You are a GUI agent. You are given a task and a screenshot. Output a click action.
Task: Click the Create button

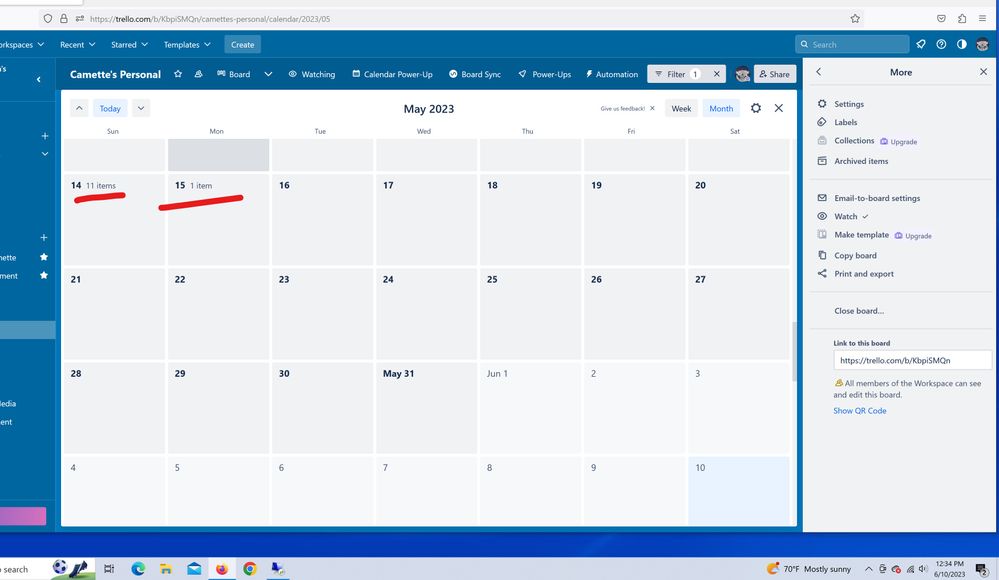[x=242, y=45]
